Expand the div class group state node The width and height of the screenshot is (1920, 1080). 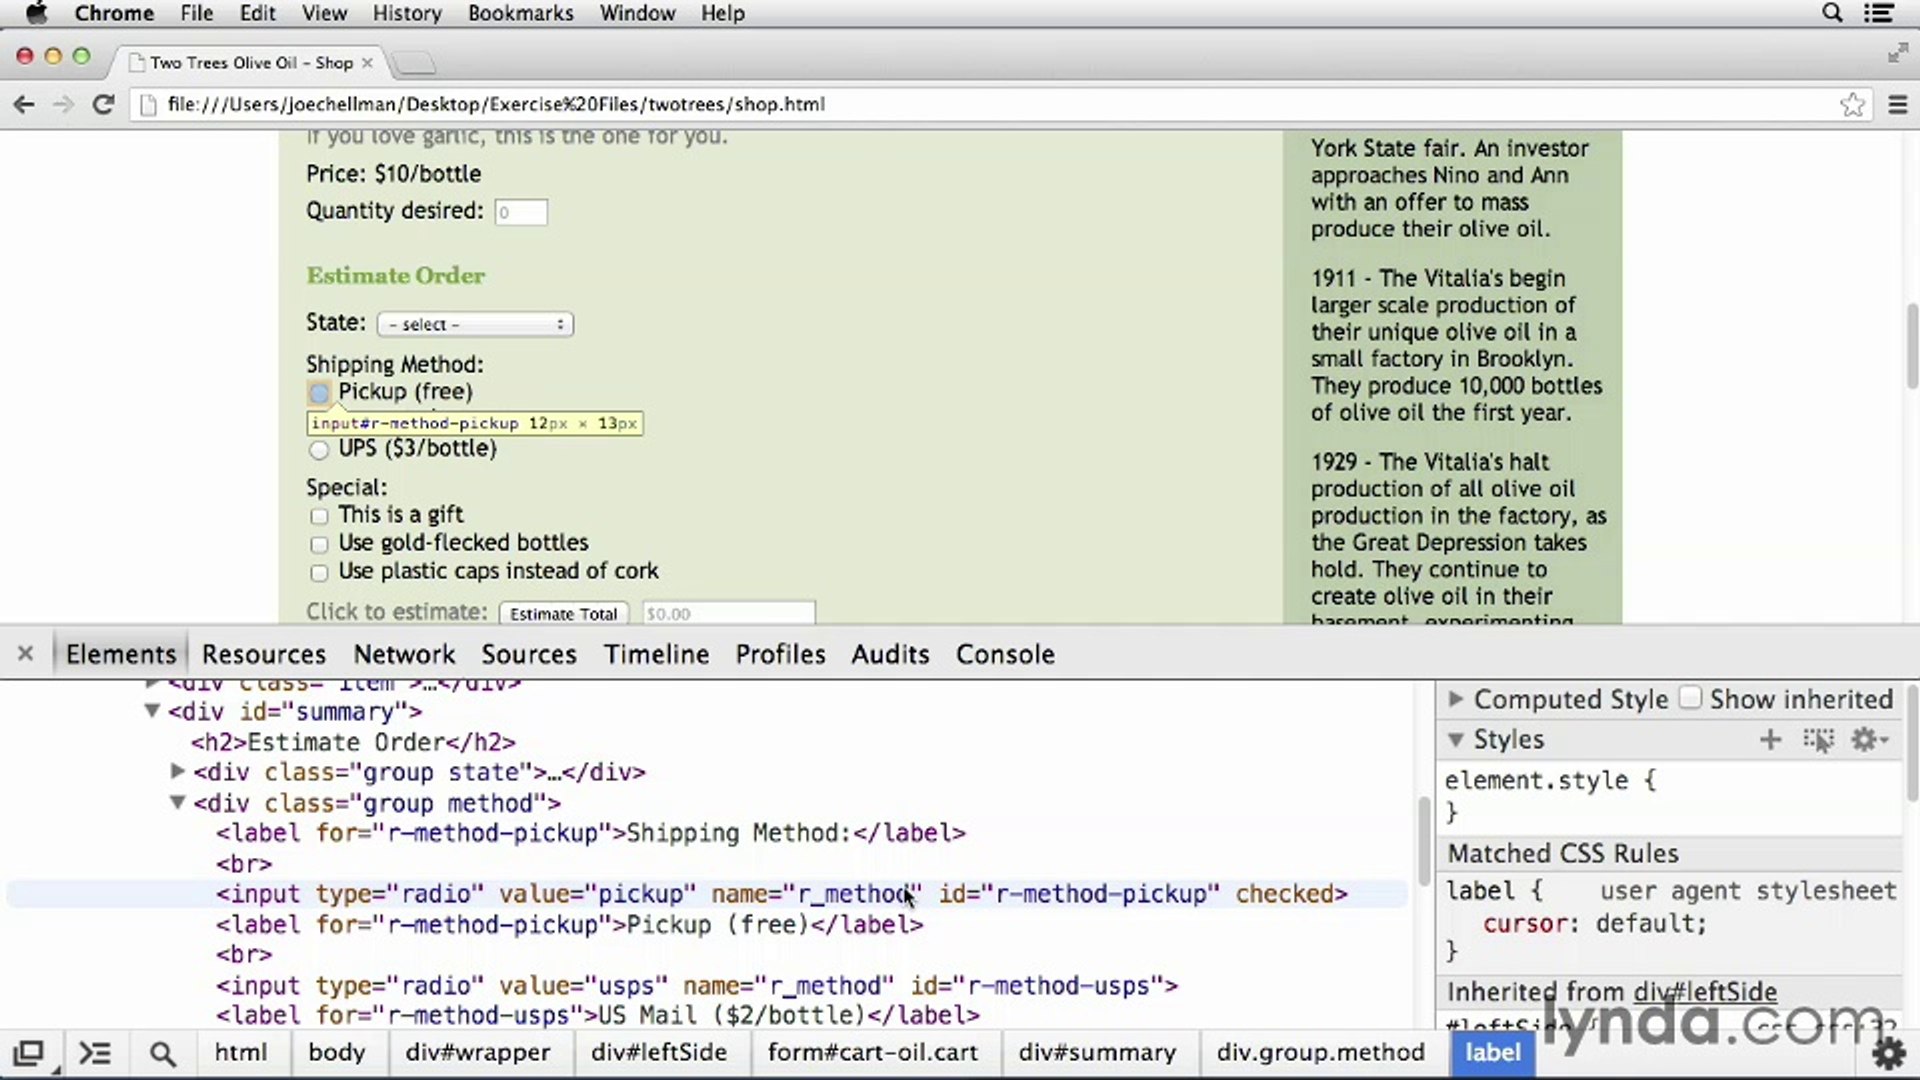tap(177, 771)
